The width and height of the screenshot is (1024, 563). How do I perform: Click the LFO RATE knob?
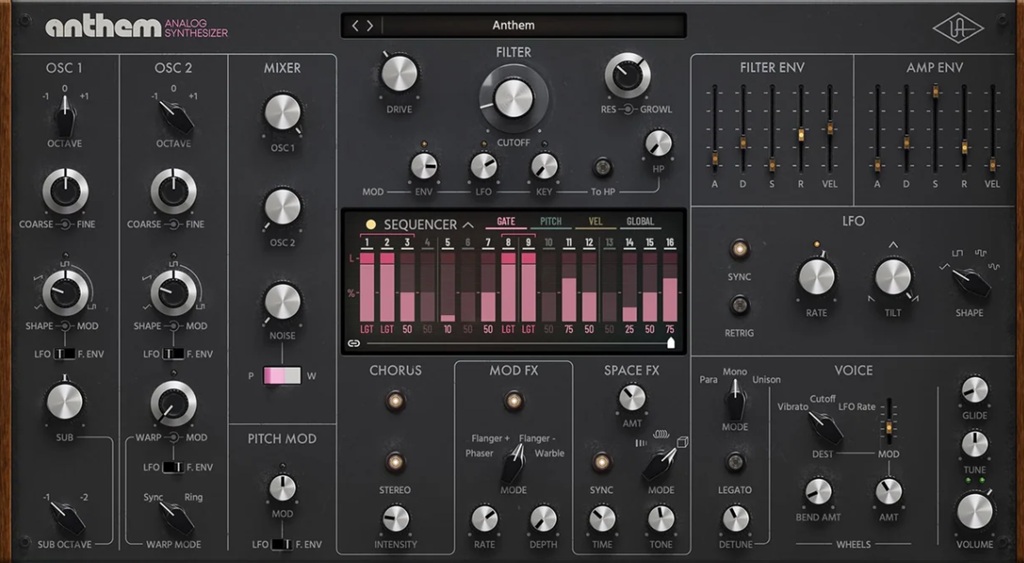816,277
